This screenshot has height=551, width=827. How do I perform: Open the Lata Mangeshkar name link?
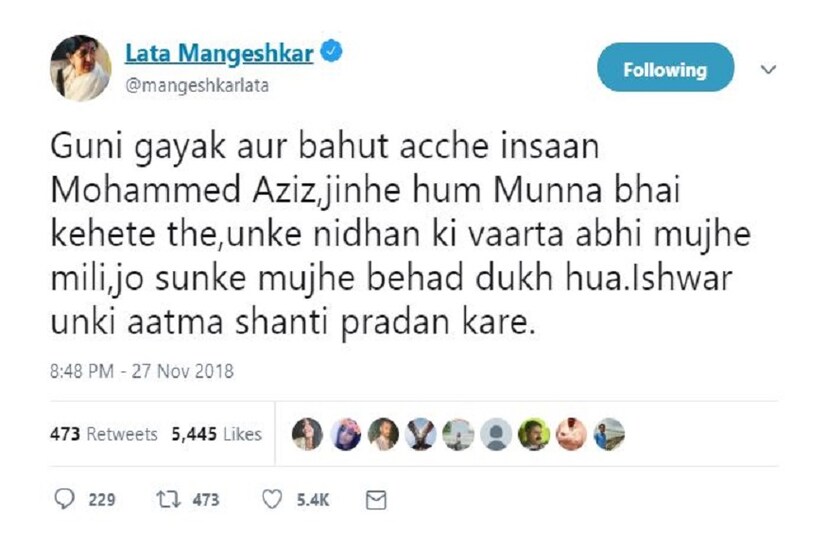tap(219, 56)
